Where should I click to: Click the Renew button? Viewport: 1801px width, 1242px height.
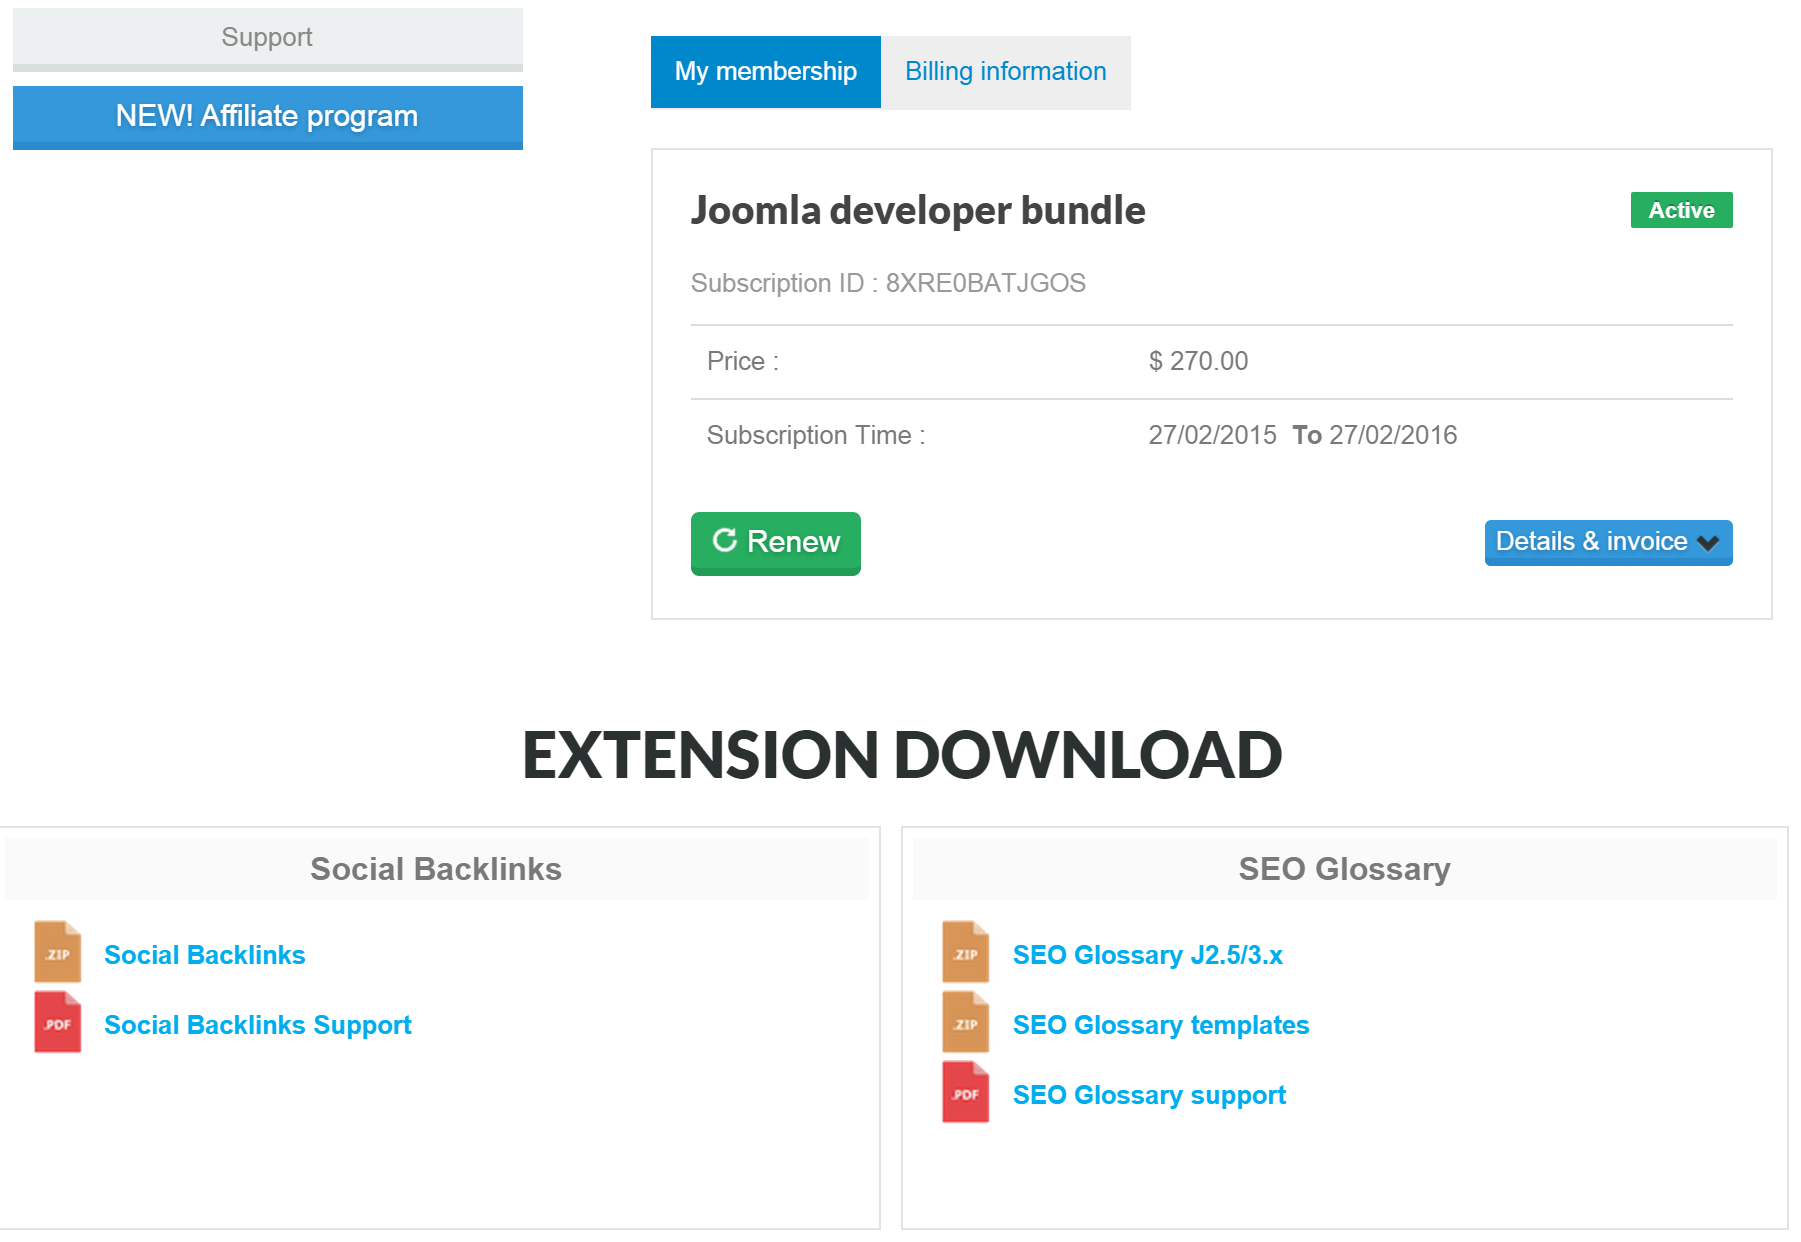(775, 543)
